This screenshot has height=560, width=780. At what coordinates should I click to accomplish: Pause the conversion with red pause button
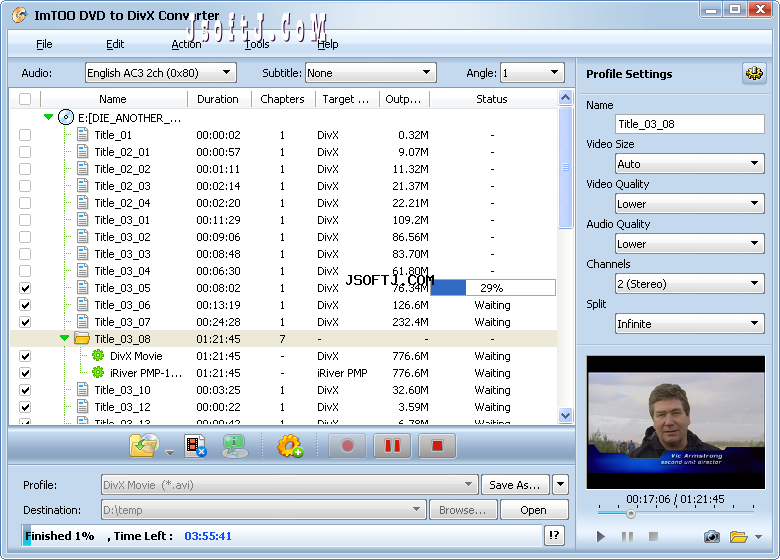392,446
